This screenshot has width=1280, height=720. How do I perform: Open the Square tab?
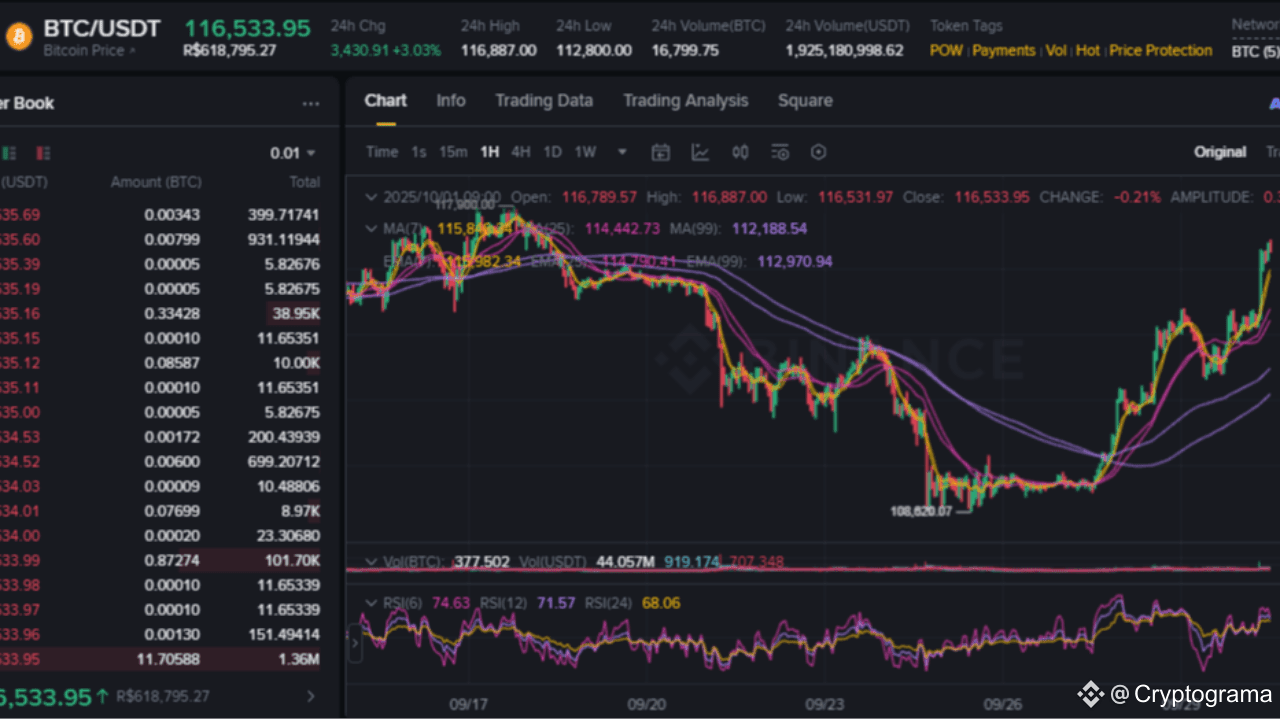point(805,101)
